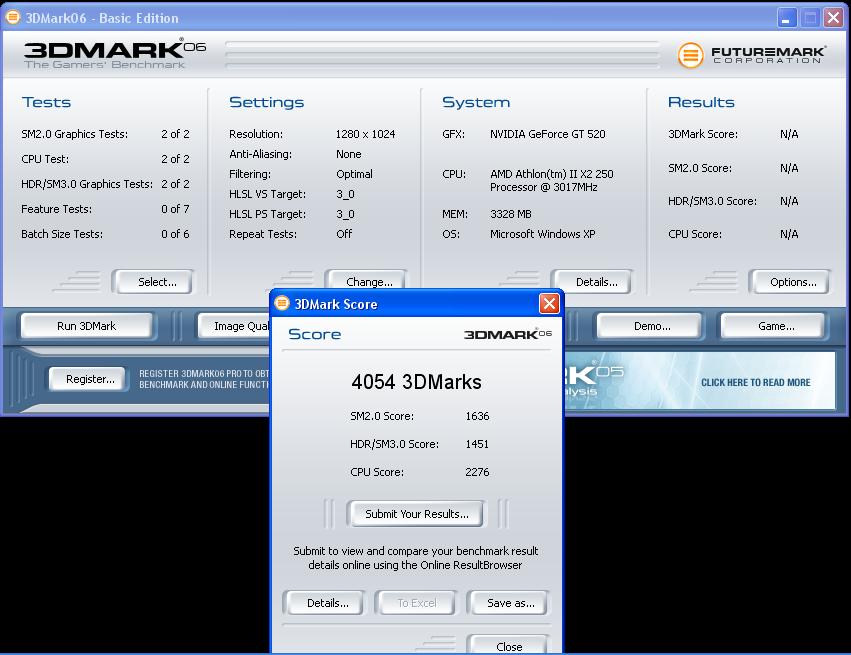Image resolution: width=851 pixels, height=655 pixels.
Task: Click the Click Here To Read More banner
Action: [x=755, y=383]
